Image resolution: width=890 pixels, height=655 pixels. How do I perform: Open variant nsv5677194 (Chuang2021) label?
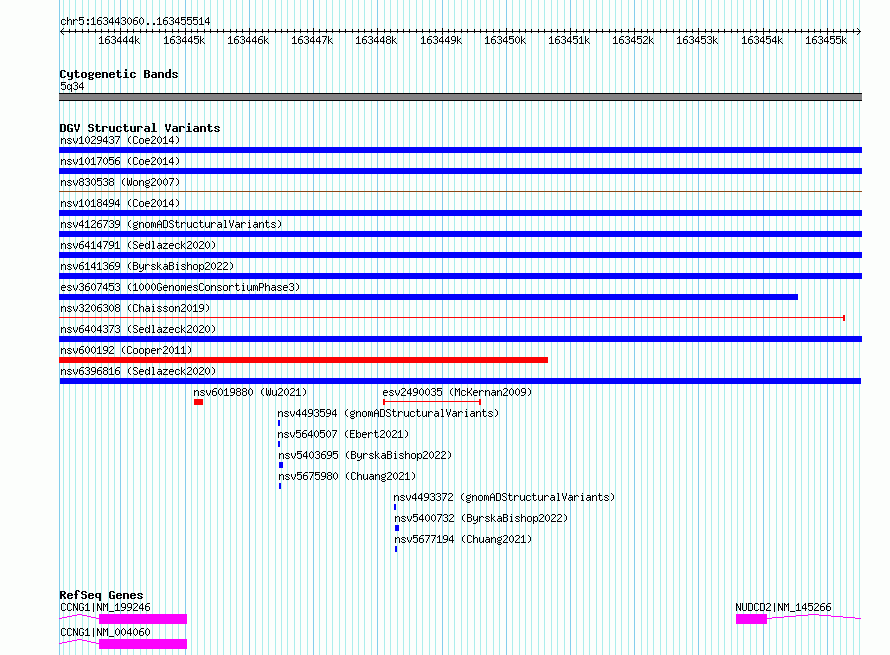click(x=463, y=539)
